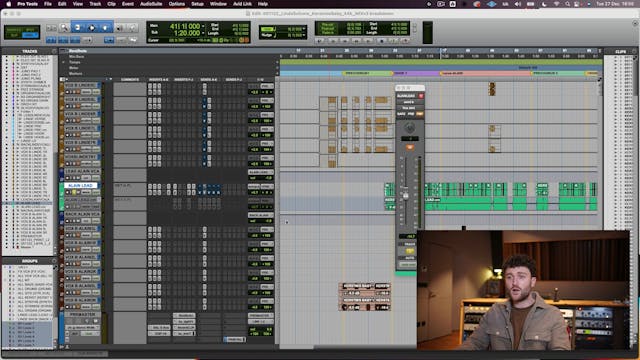Open macOS Control Center
The height and width of the screenshot is (360, 640).
coord(577,4)
